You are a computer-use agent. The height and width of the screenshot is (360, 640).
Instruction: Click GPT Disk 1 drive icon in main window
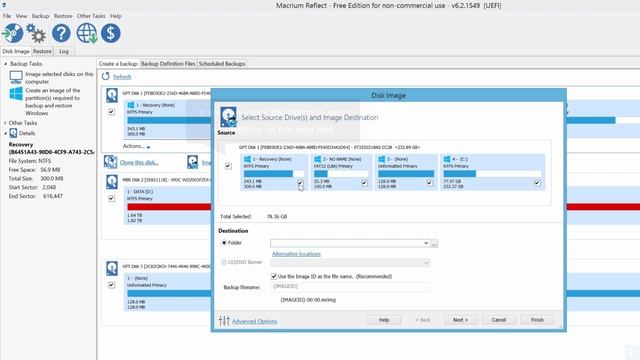click(112, 95)
